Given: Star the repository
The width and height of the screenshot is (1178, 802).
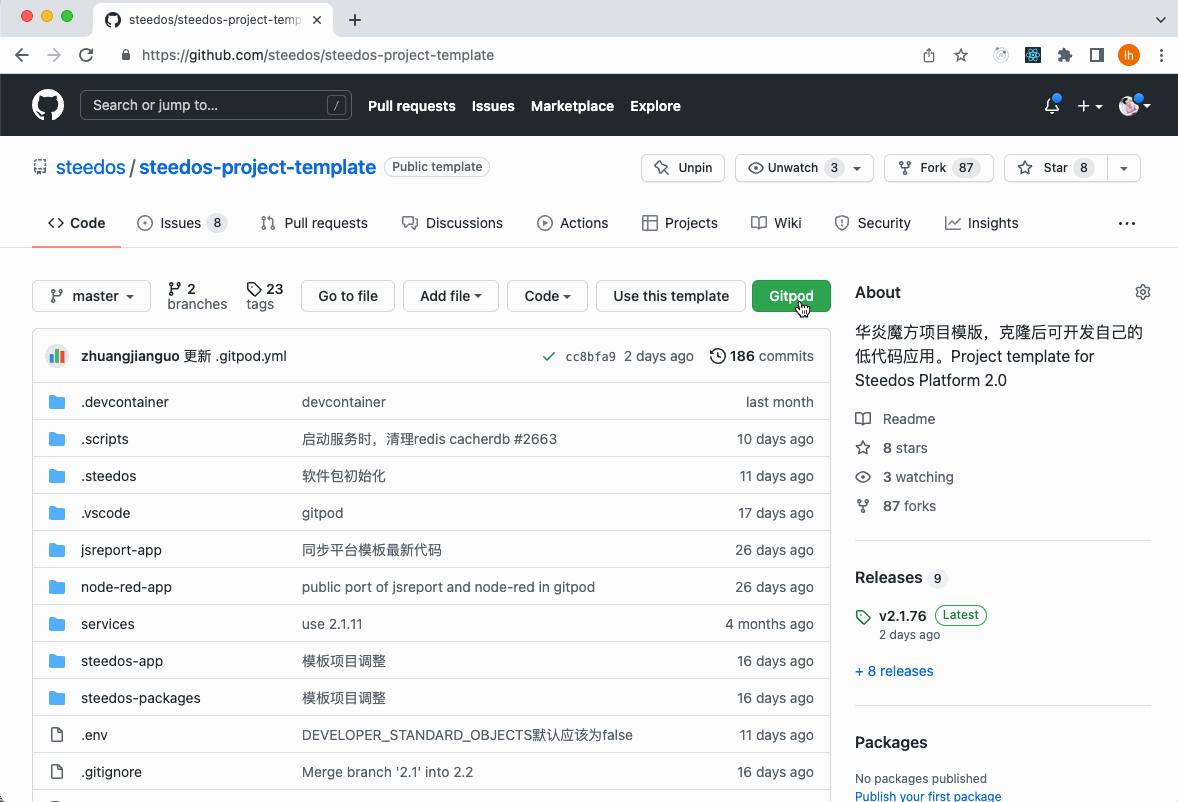Looking at the screenshot, I should [x=1056, y=167].
